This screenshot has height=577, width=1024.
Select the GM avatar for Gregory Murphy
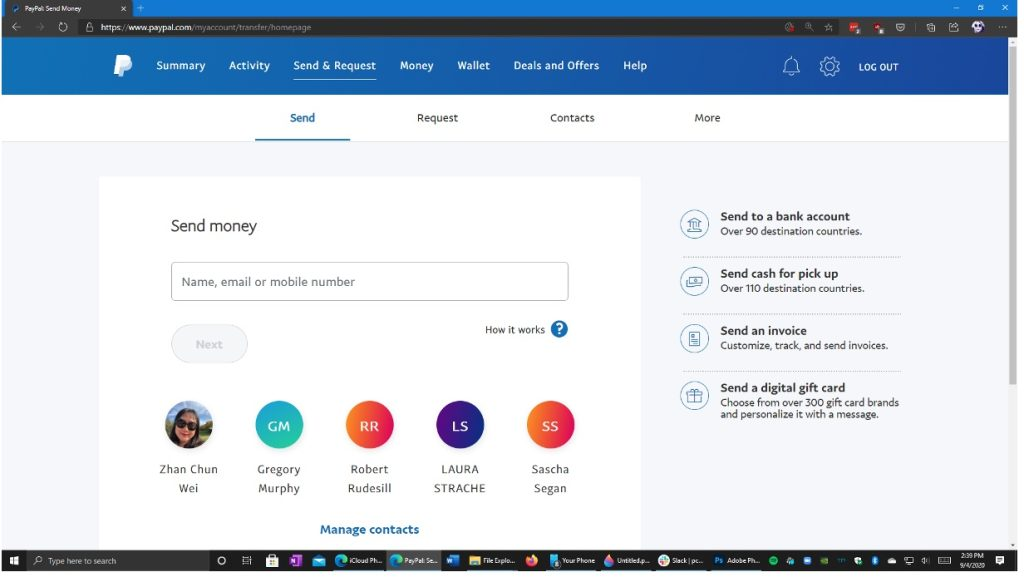pos(279,425)
